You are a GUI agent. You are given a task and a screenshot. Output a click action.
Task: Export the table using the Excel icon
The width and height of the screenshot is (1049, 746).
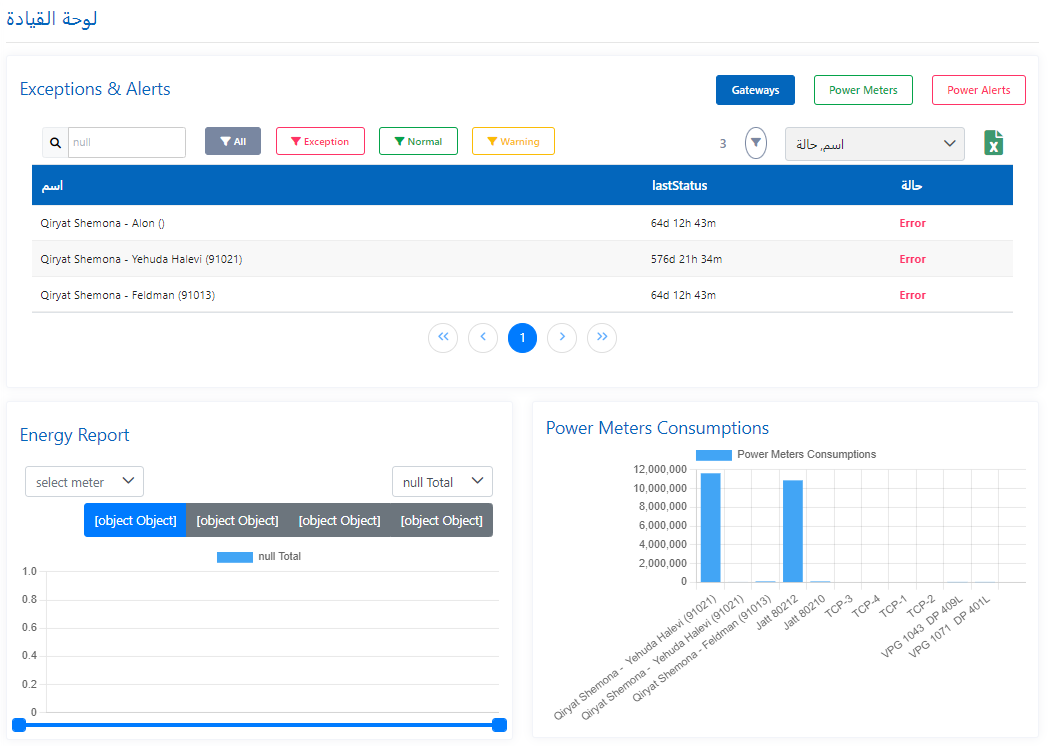coord(993,143)
